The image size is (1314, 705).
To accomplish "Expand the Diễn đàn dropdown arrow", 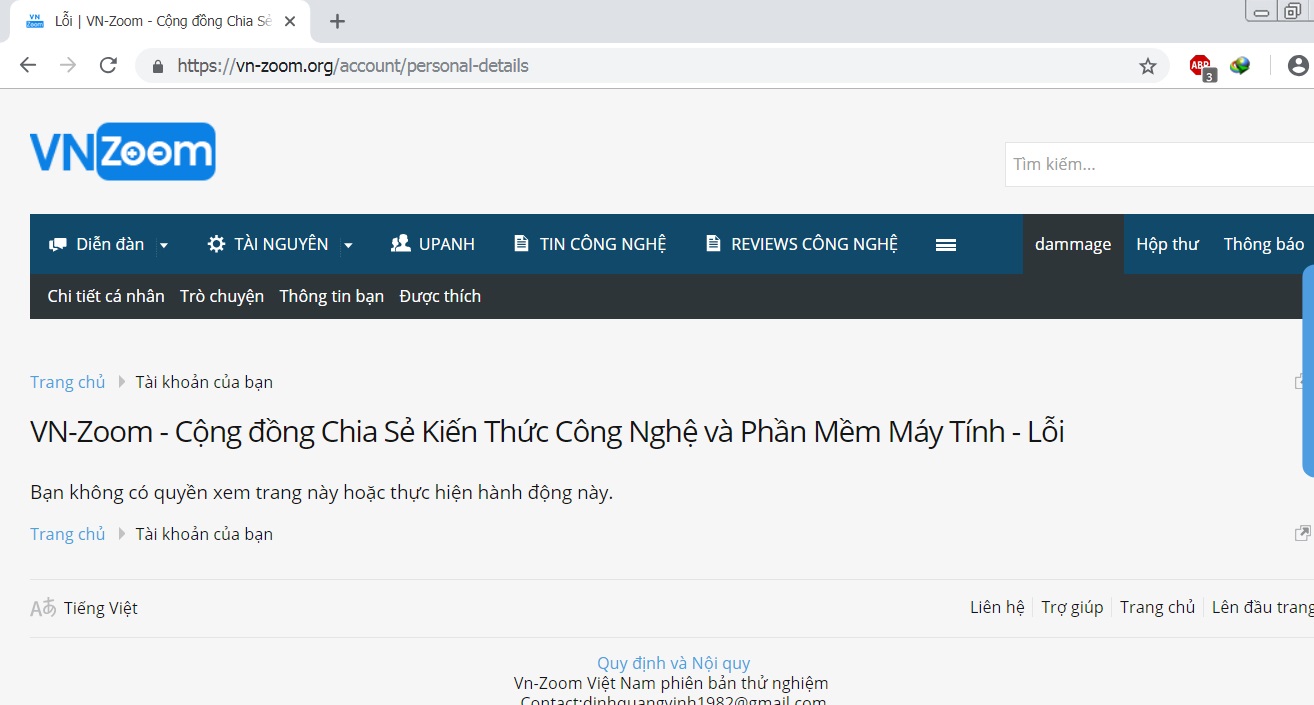I will (164, 245).
